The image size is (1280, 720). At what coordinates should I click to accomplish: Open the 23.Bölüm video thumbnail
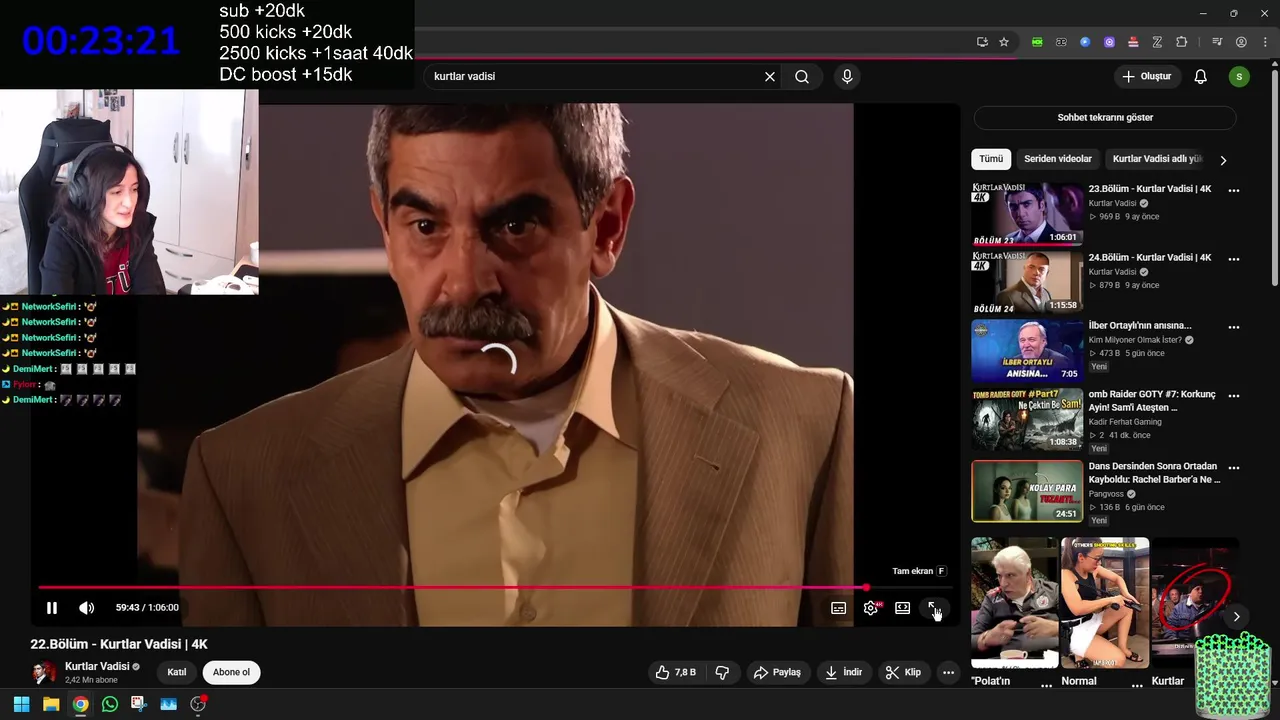1027,213
